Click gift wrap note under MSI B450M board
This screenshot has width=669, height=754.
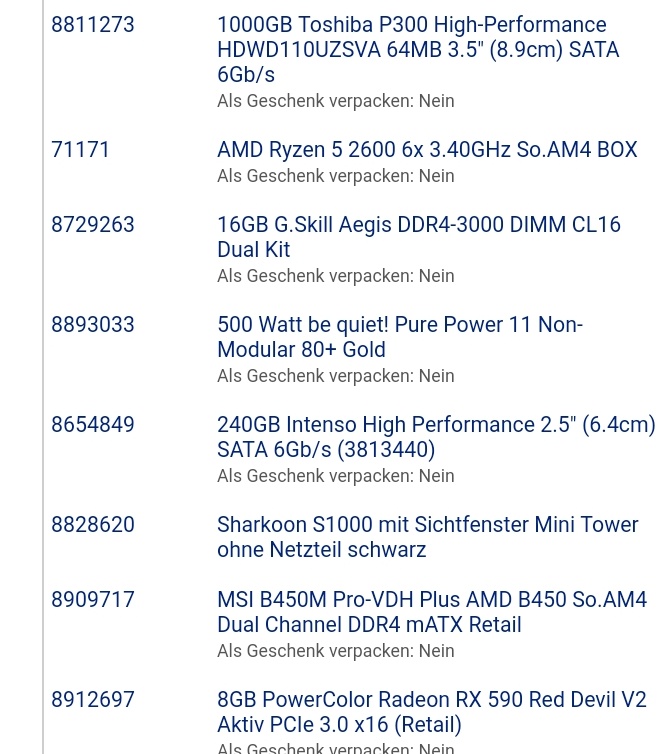336,651
